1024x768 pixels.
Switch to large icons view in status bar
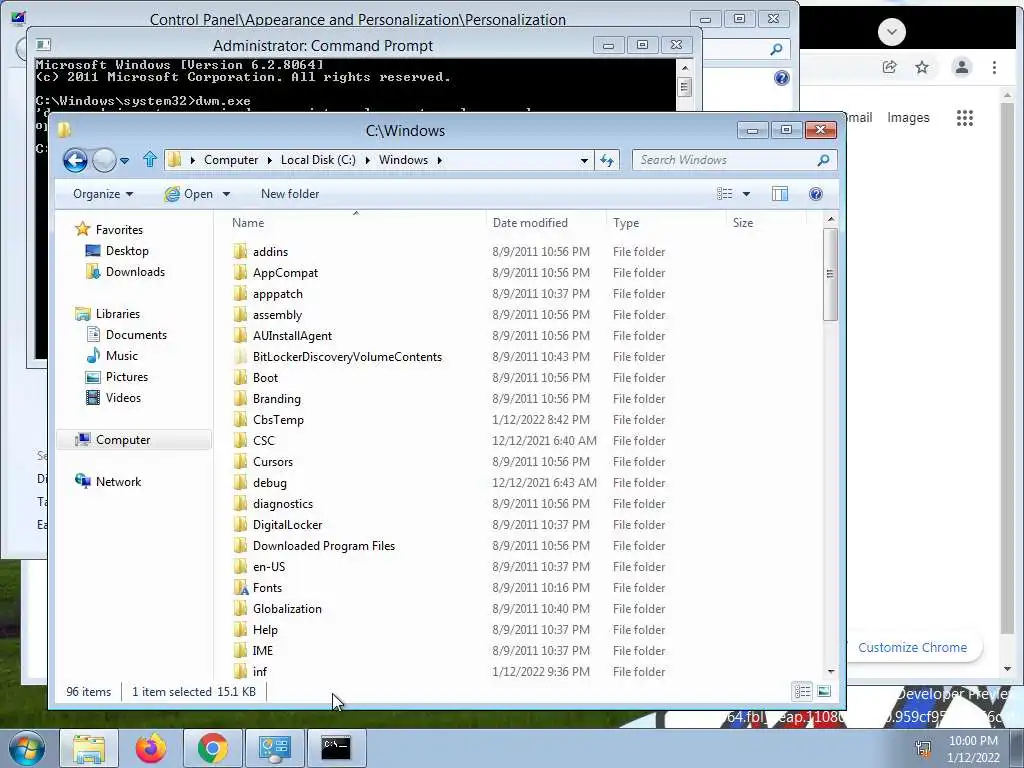coord(824,691)
